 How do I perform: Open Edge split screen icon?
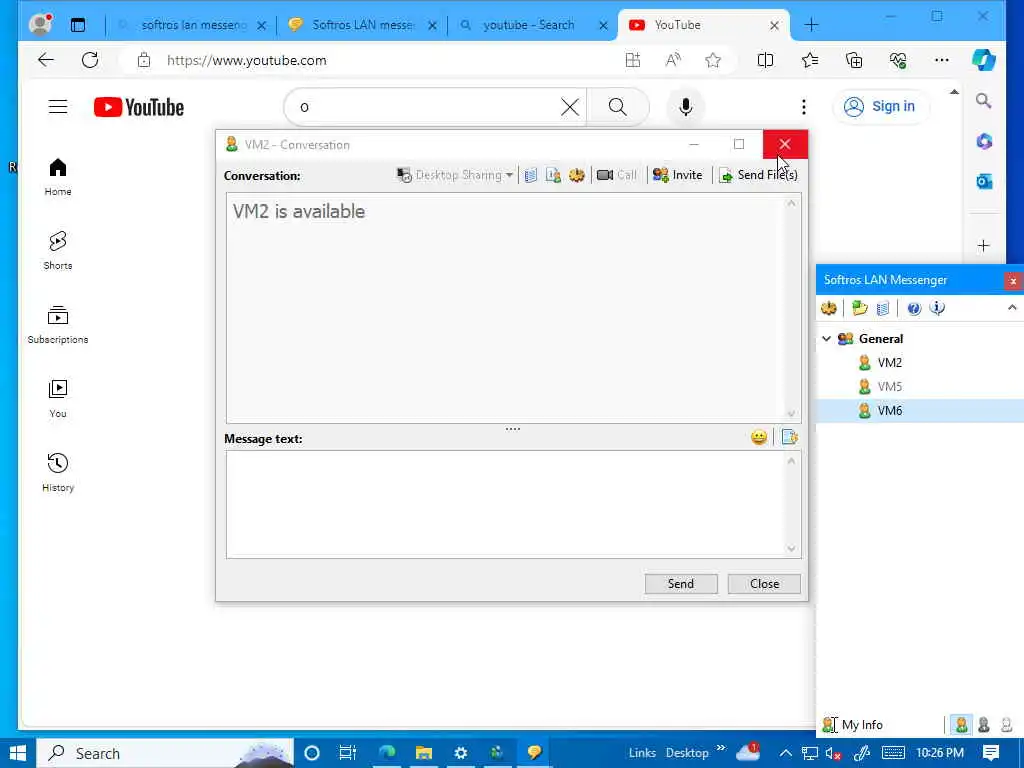click(765, 60)
